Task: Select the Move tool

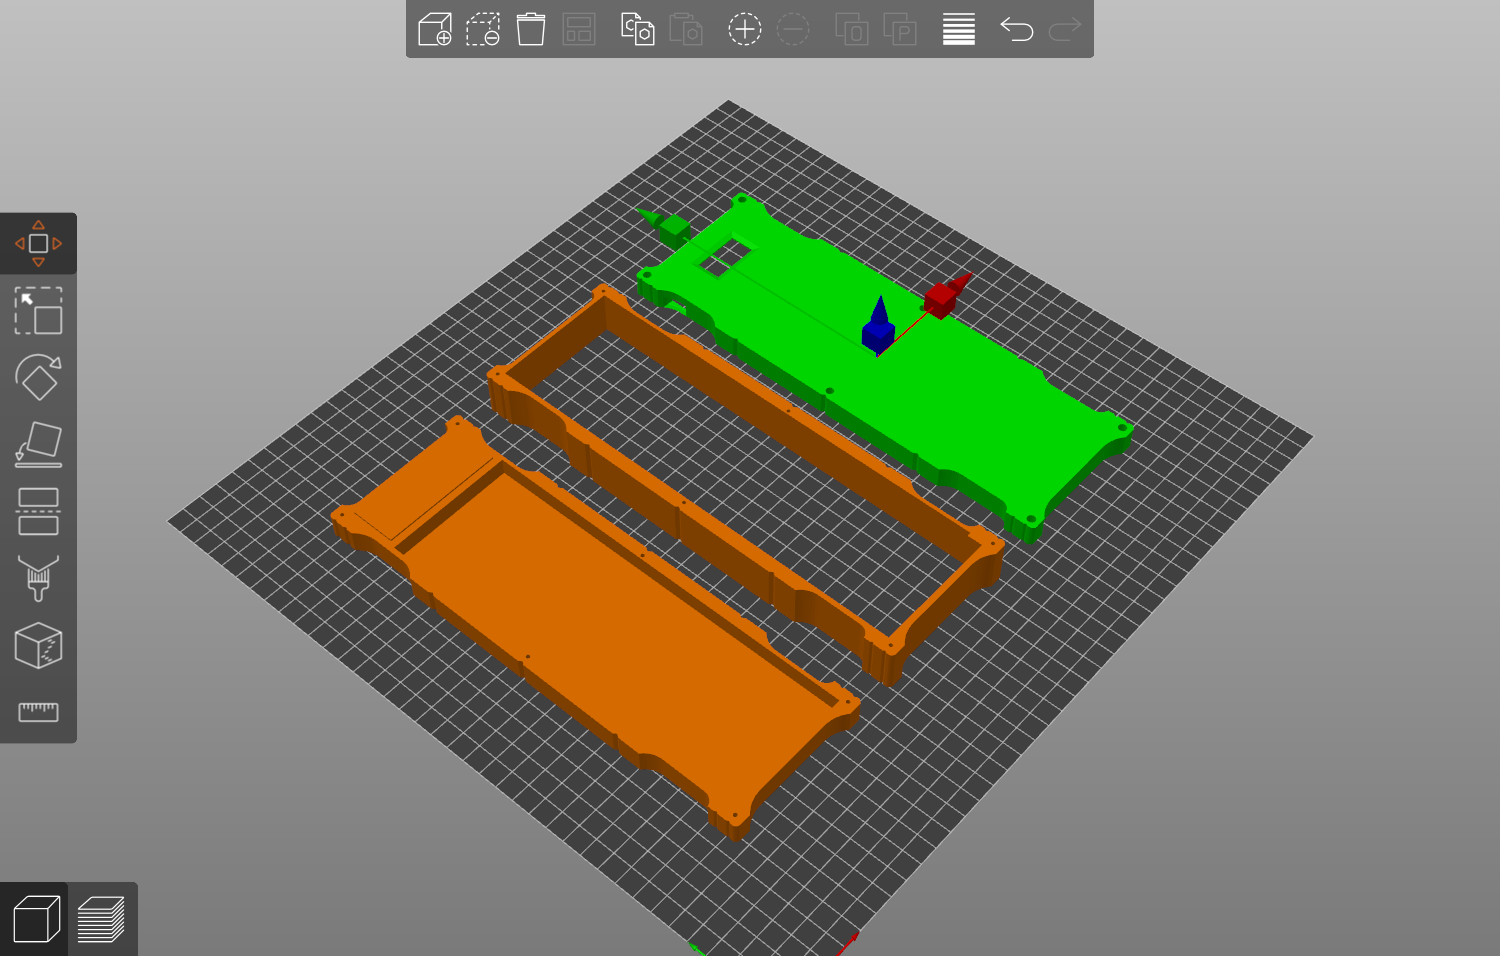Action: [x=38, y=243]
